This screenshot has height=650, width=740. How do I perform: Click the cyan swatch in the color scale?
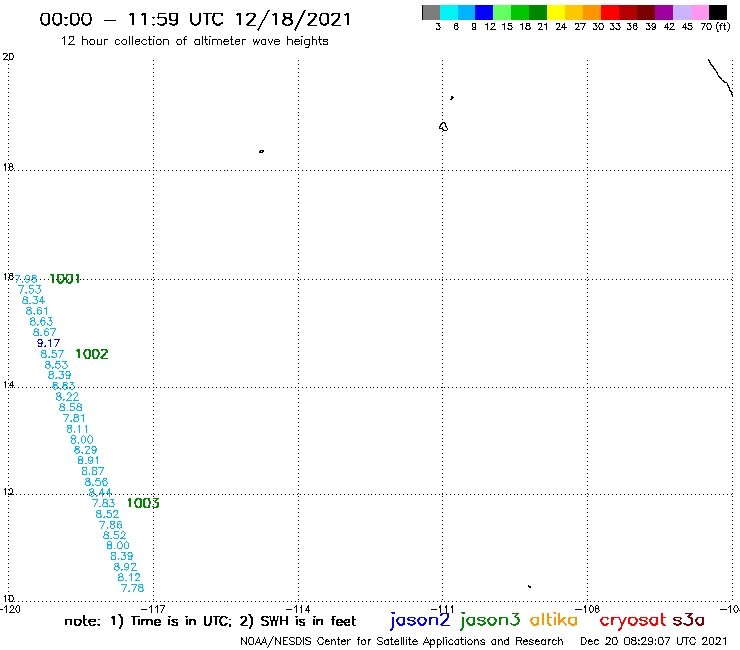coord(449,12)
